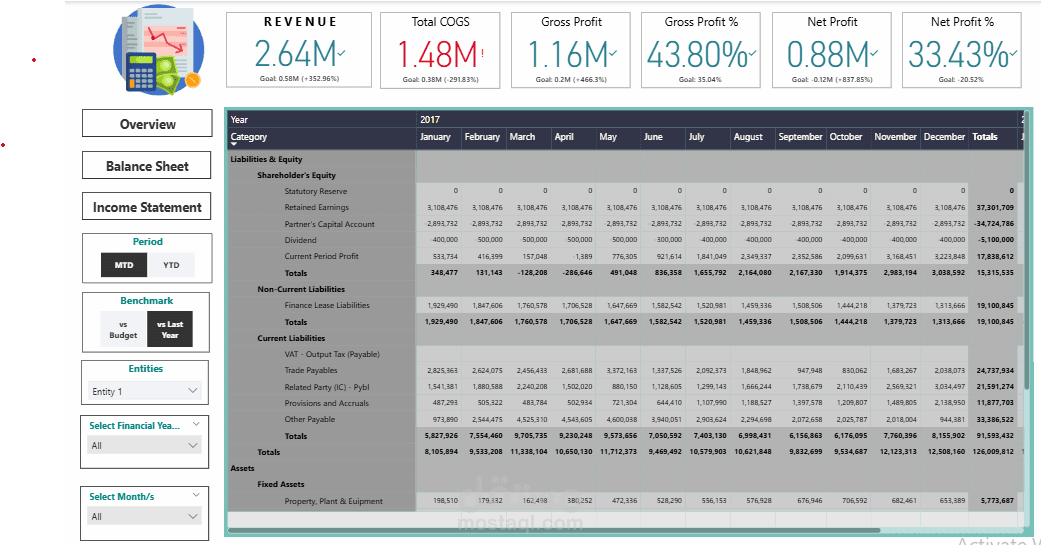Click the 2017 year header

tap(430, 119)
